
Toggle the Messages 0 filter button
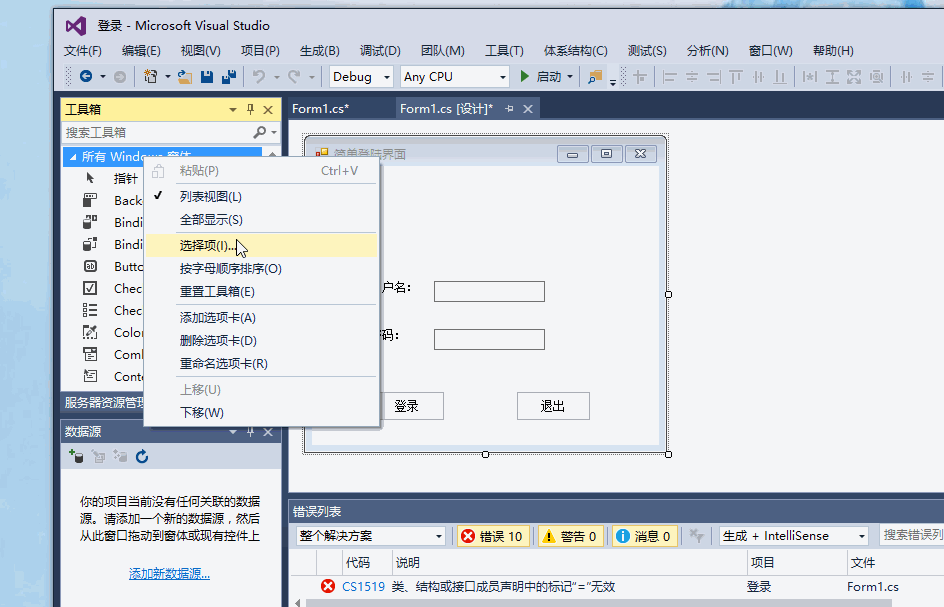(x=644, y=536)
